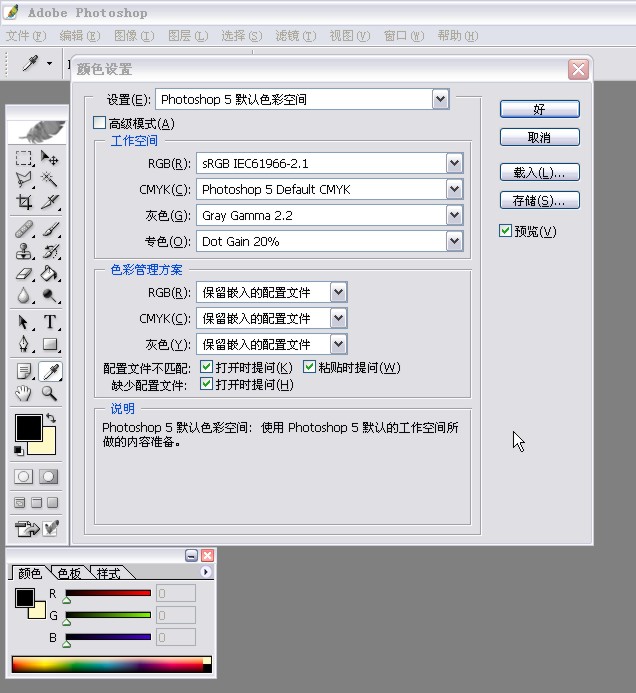
Task: Open the eyedropper tool preset picker arrow
Action: tap(50, 64)
